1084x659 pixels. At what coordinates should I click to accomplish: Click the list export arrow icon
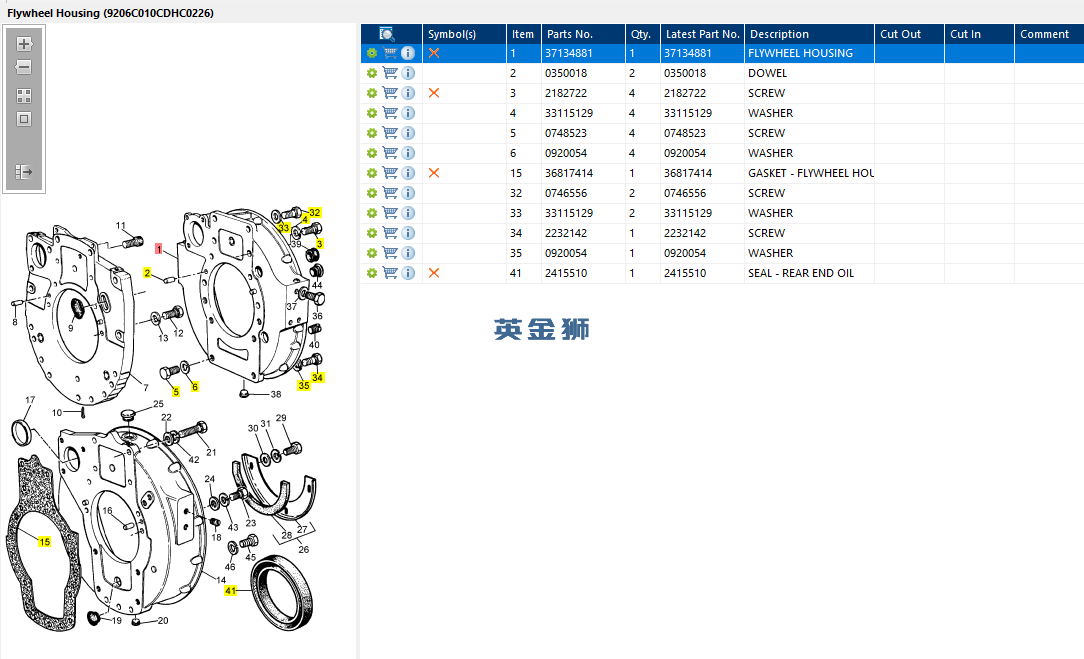[24, 172]
